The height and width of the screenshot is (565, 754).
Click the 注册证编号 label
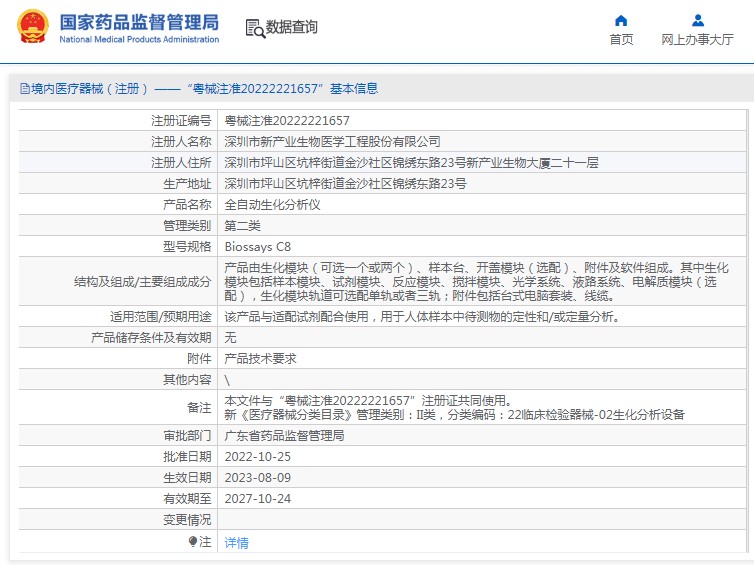pyautogui.click(x=181, y=121)
